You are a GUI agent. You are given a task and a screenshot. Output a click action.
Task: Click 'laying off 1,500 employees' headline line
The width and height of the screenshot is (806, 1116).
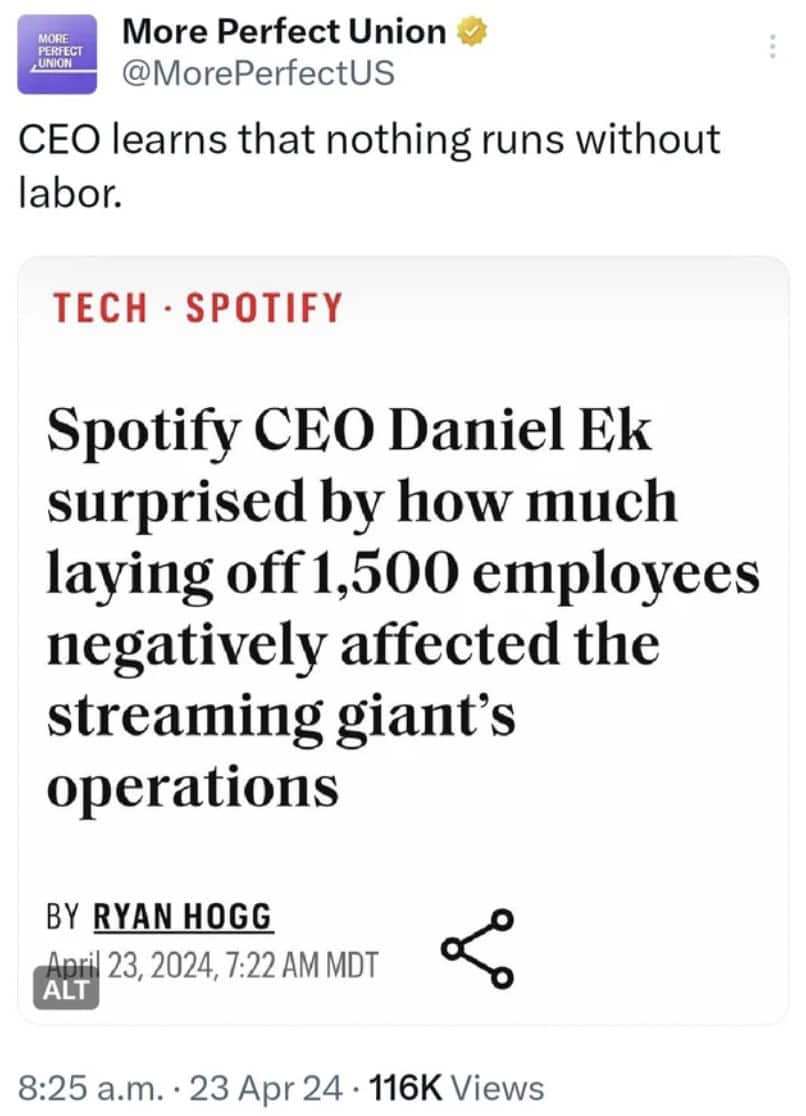click(402, 575)
